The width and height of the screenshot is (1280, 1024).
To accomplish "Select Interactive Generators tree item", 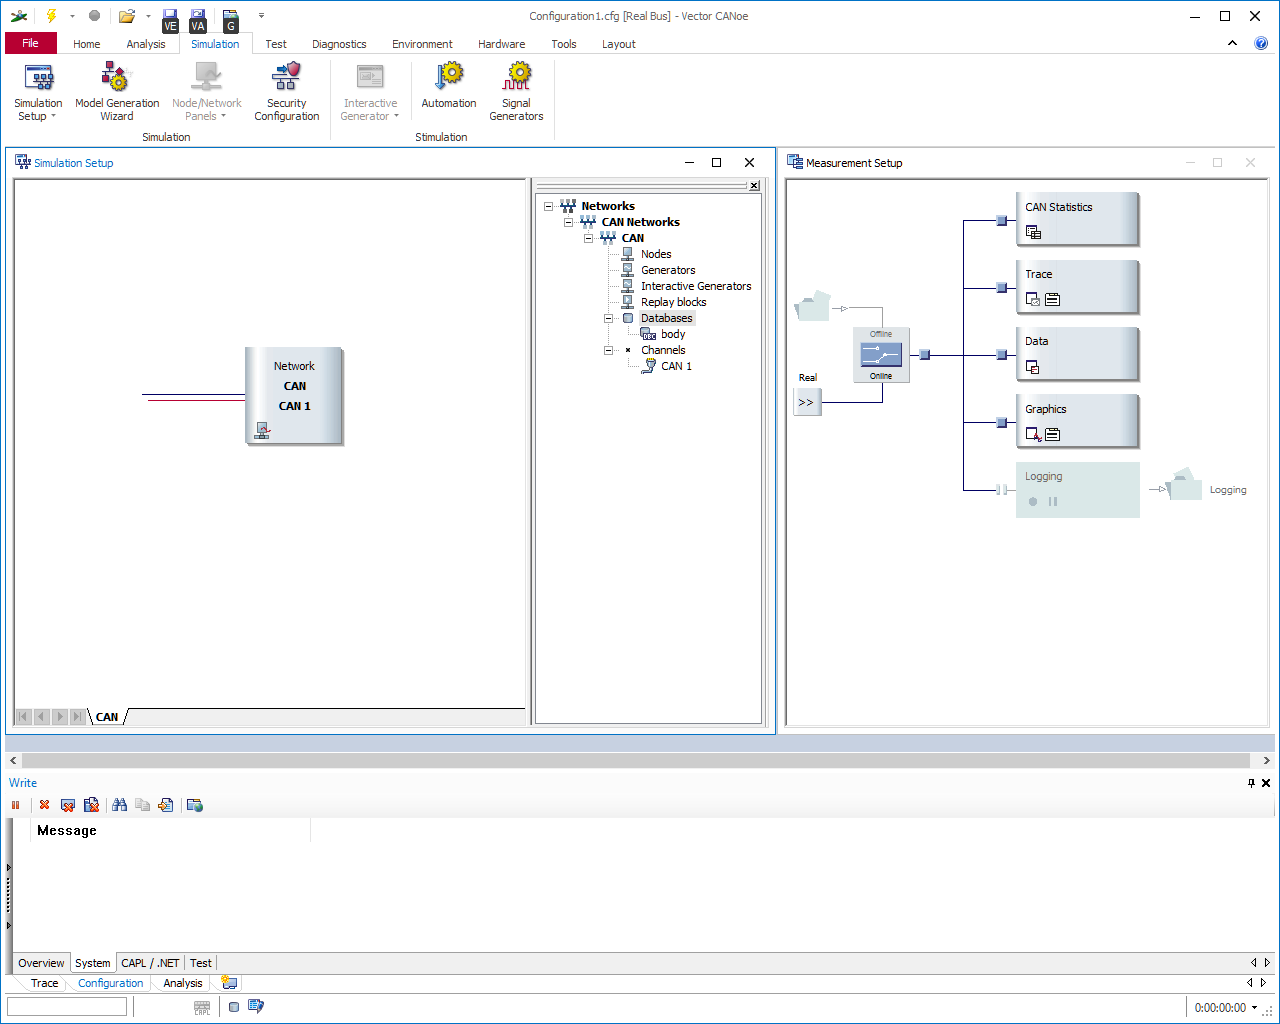I will point(696,286).
